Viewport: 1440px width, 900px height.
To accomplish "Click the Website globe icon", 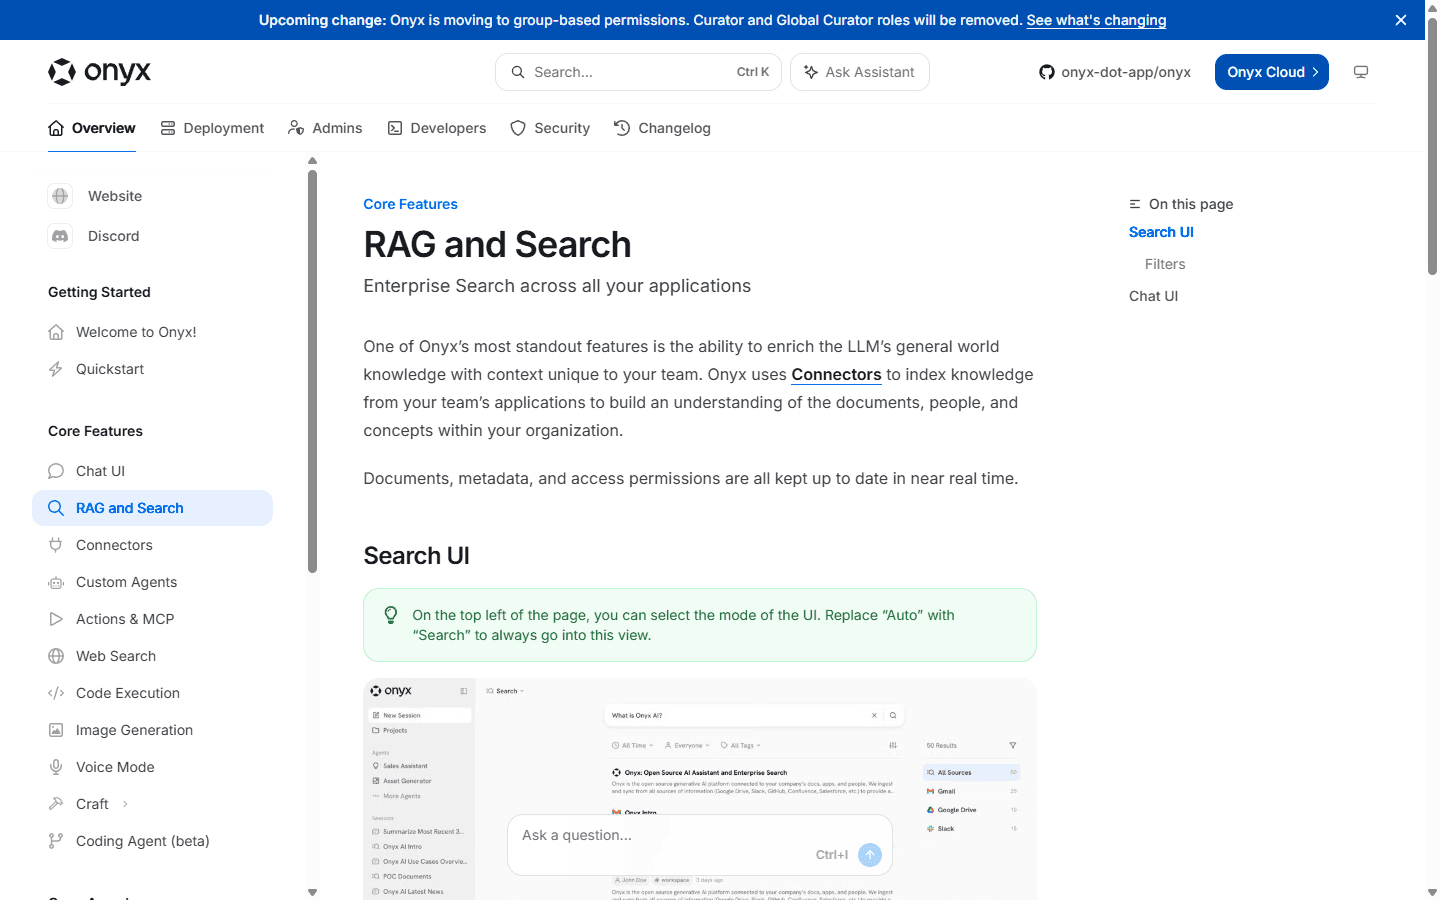I will click(x=60, y=196).
